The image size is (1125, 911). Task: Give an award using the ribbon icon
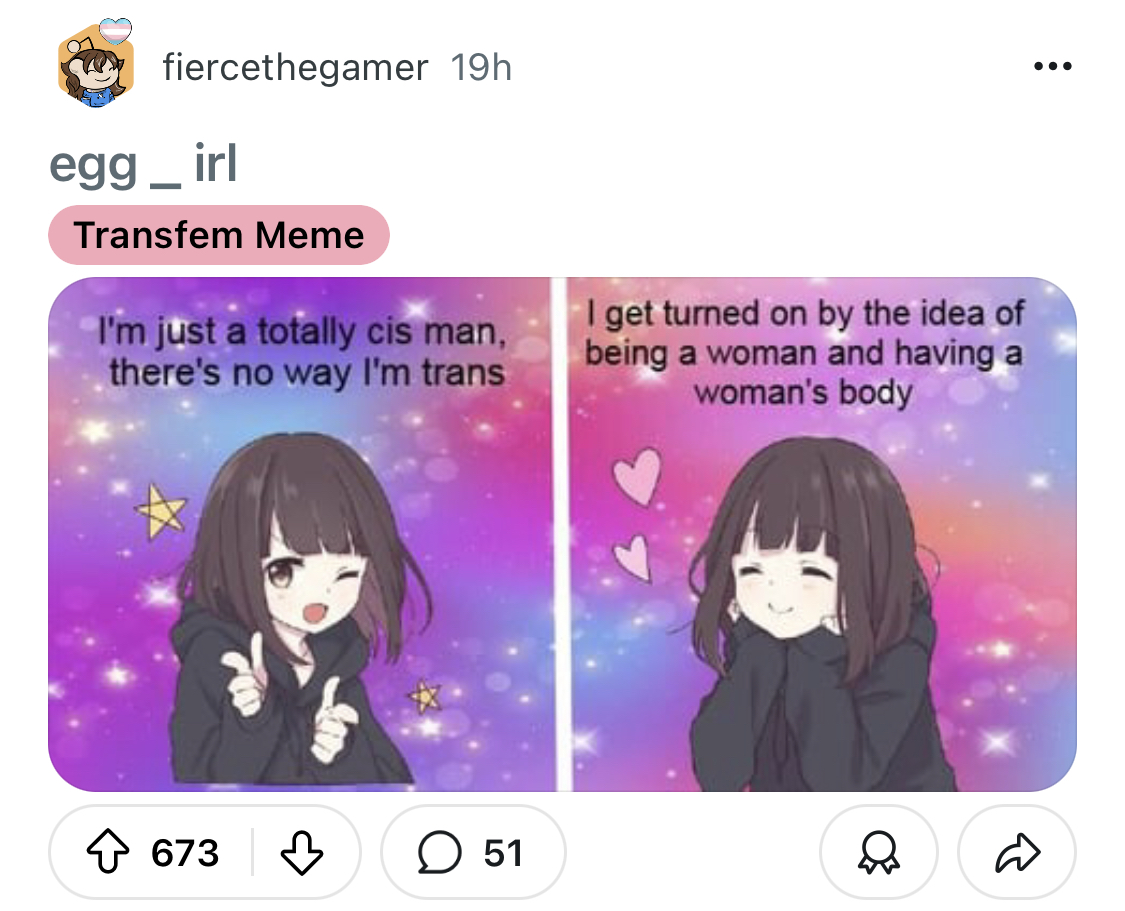[878, 851]
